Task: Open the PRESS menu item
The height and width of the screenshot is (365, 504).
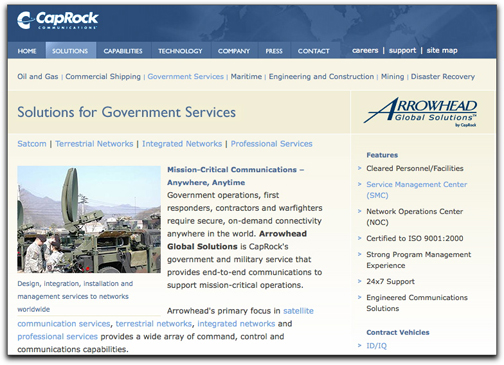Action: [274, 51]
